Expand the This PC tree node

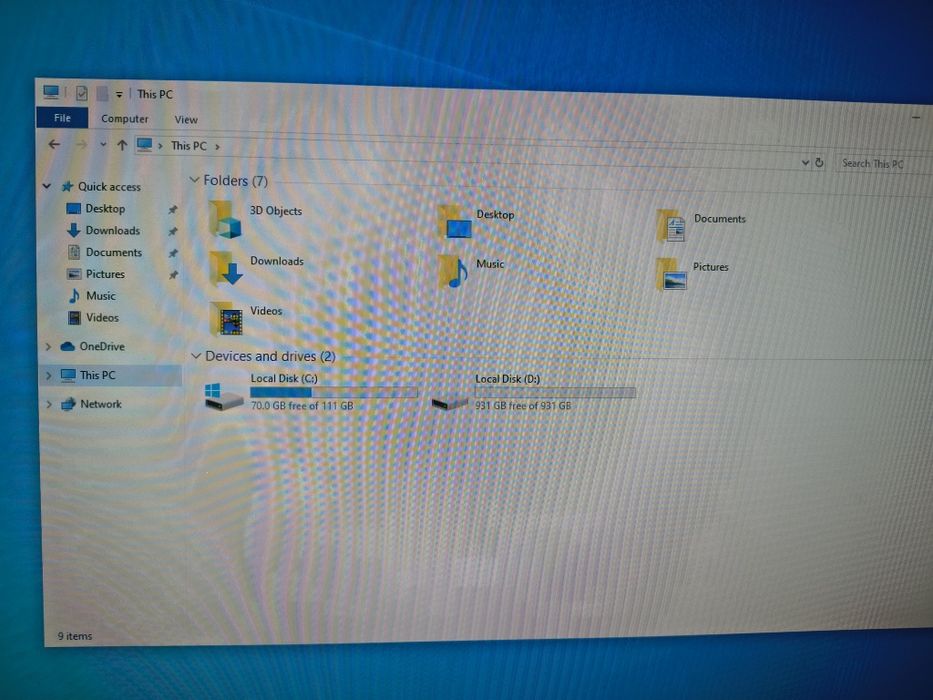coord(48,375)
